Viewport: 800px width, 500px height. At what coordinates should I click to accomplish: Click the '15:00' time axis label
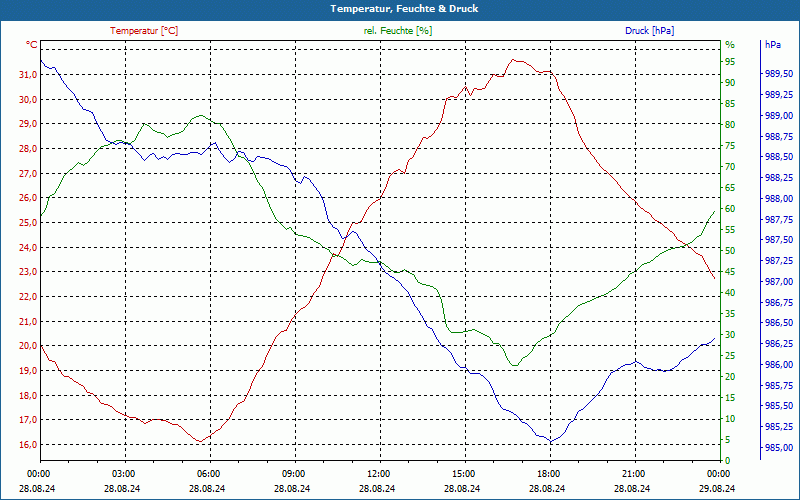(463, 474)
